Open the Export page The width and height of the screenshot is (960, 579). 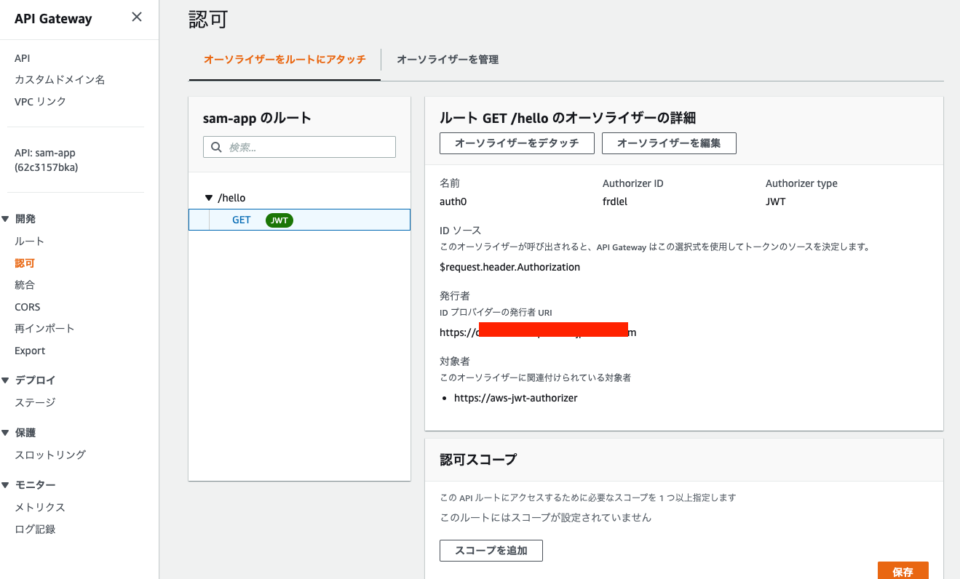click(x=29, y=350)
